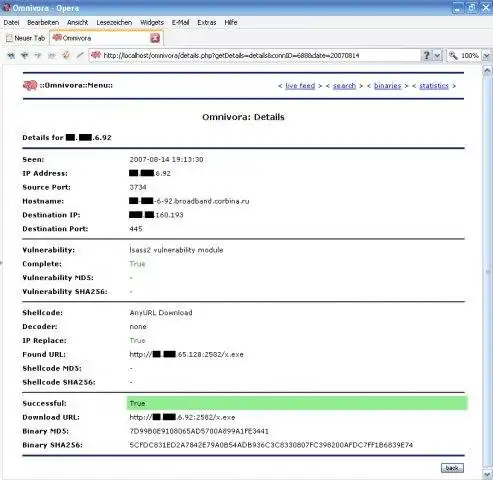Click the back button
The width and height of the screenshot is (493, 480).
(452, 468)
